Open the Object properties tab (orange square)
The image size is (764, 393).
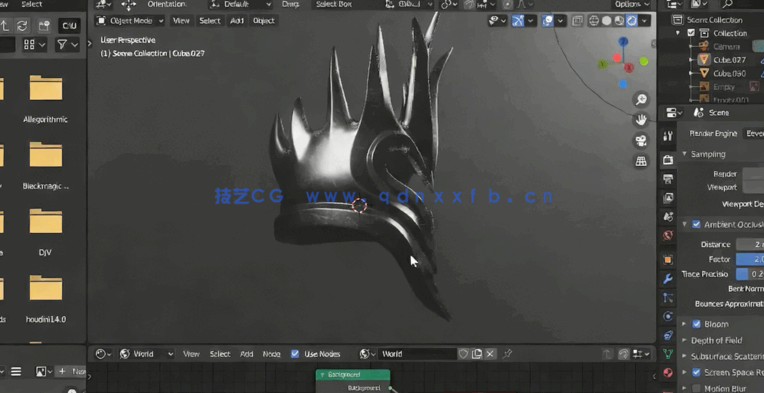(x=668, y=260)
